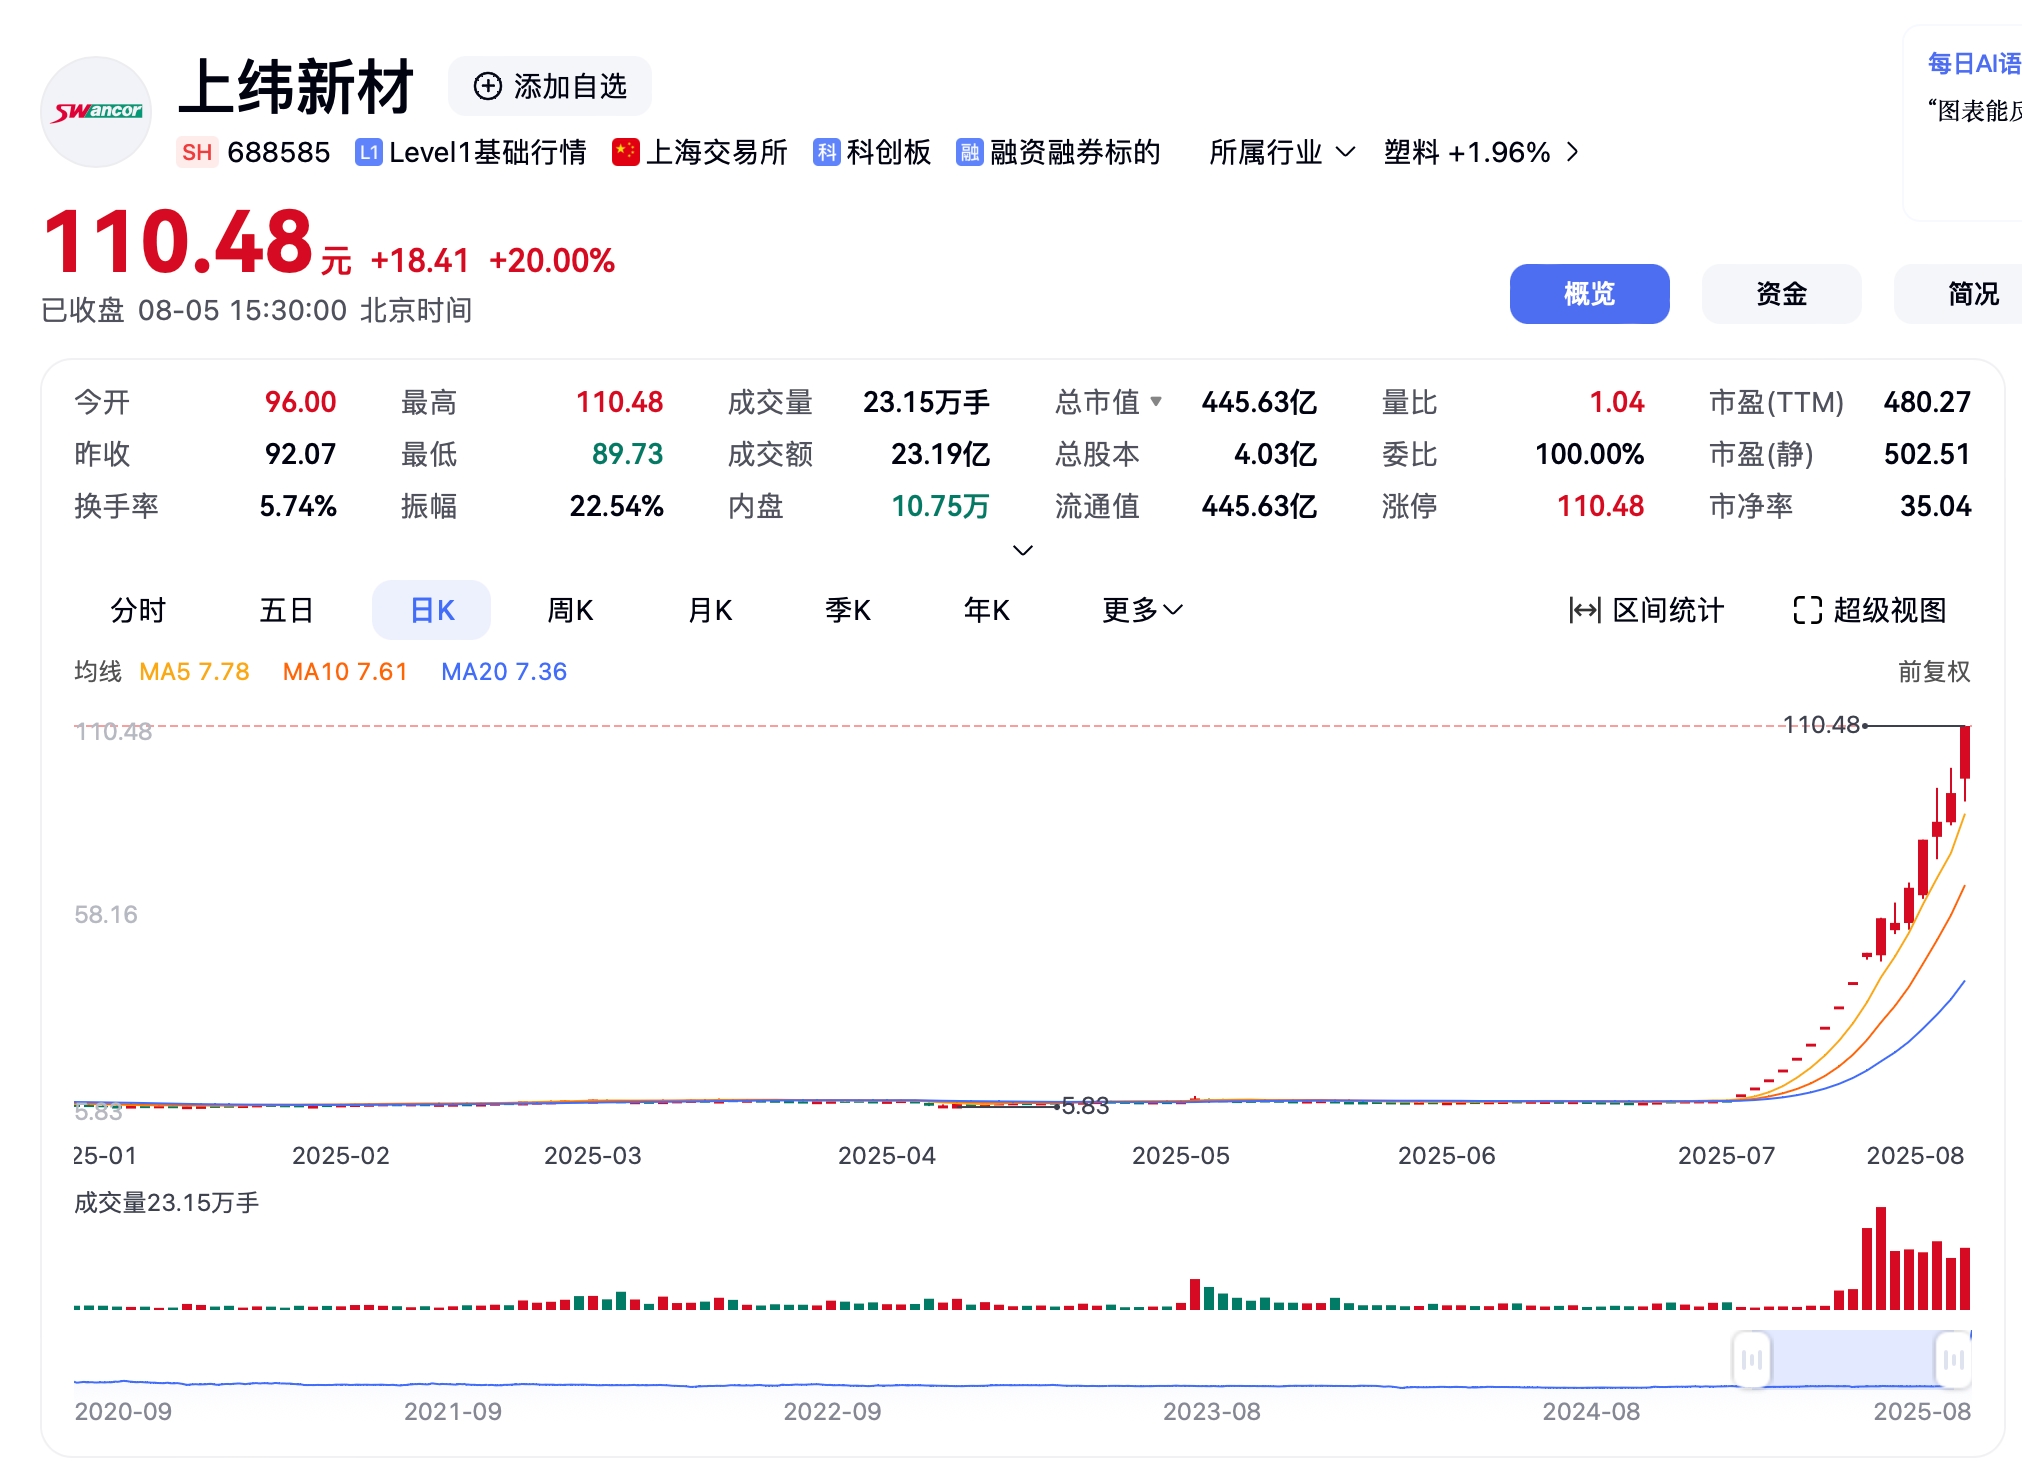Click 上海交易所 label
2022x1474 pixels.
717,152
